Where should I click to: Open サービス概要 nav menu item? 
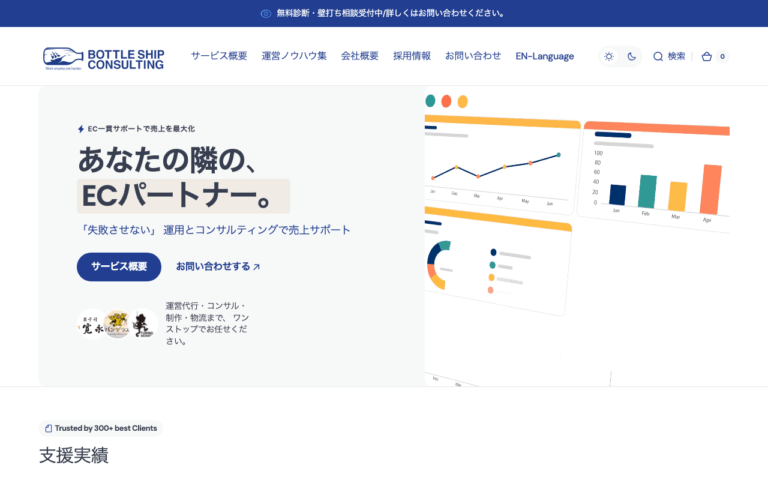pyautogui.click(x=219, y=56)
